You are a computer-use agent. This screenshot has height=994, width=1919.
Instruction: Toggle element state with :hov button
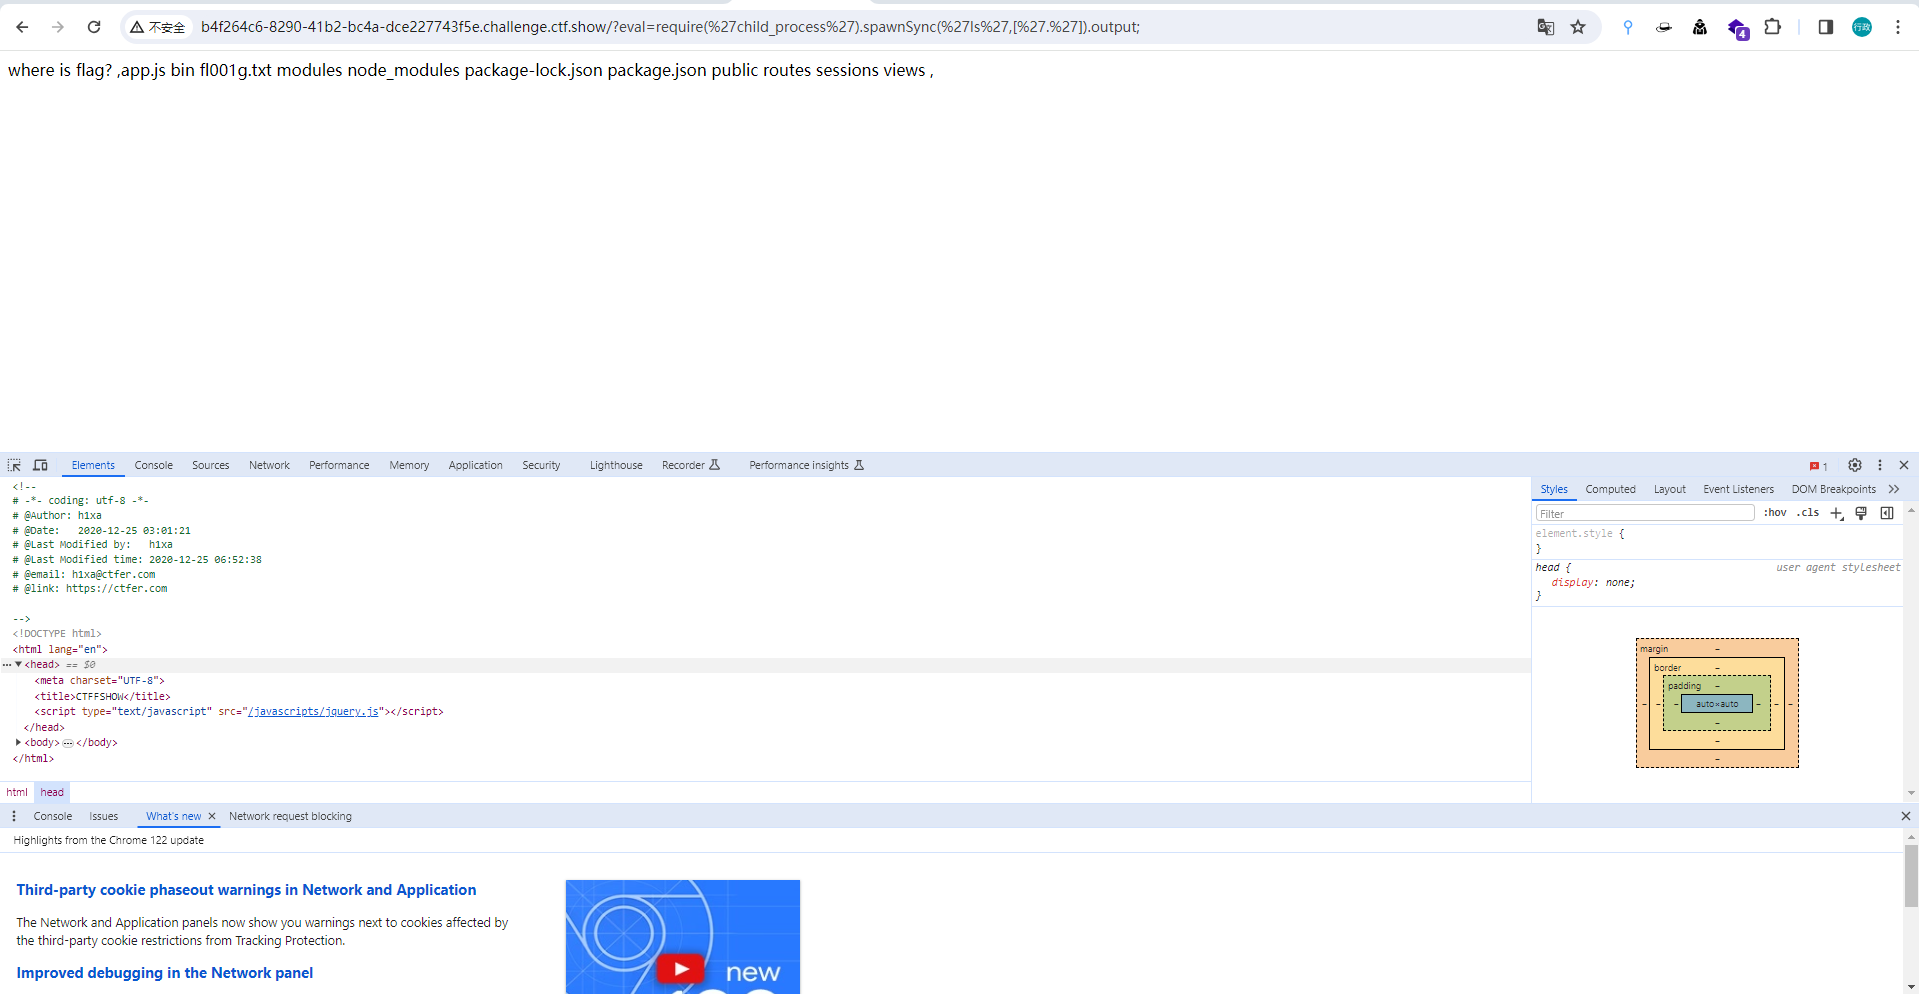[1775, 513]
